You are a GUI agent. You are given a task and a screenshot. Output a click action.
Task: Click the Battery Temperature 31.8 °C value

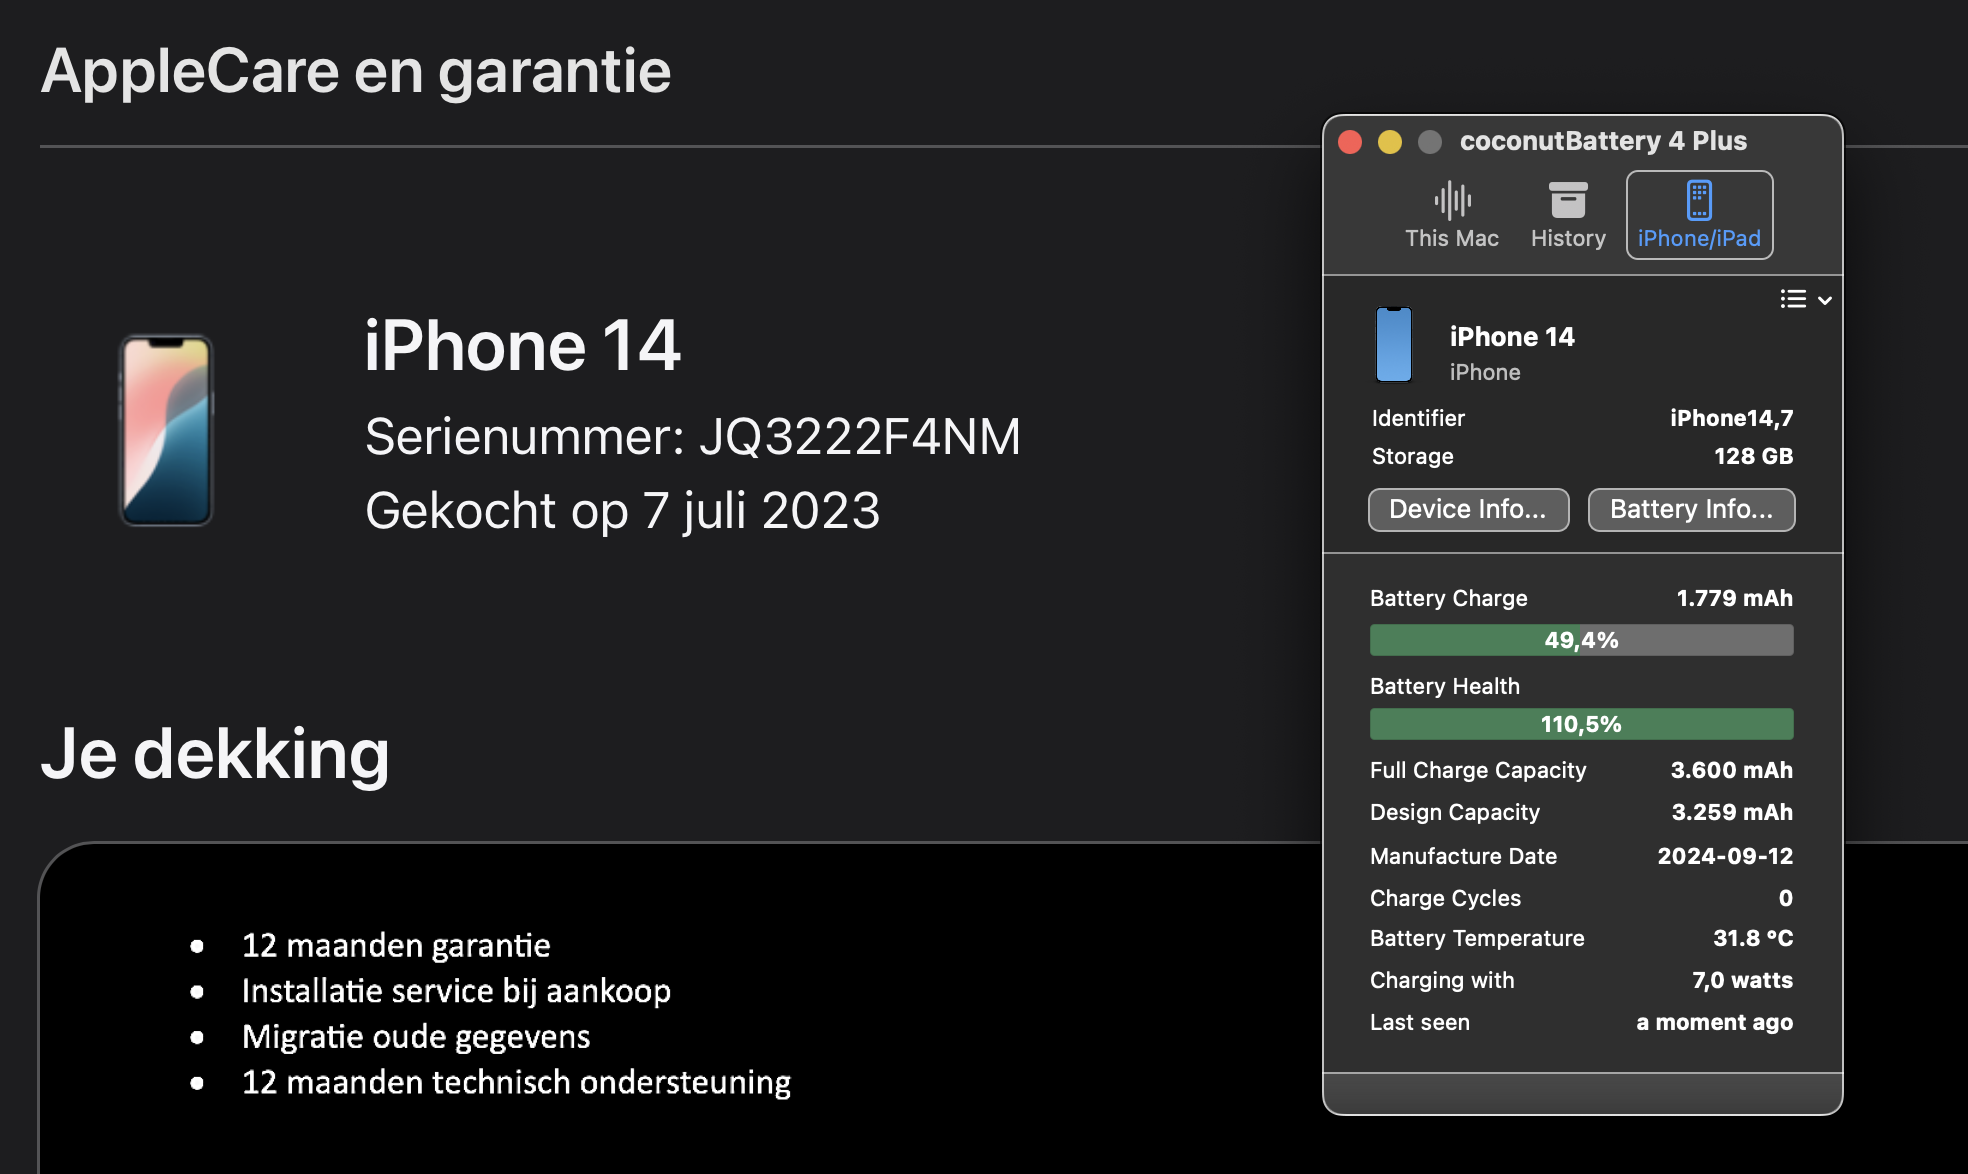pyautogui.click(x=1753, y=938)
